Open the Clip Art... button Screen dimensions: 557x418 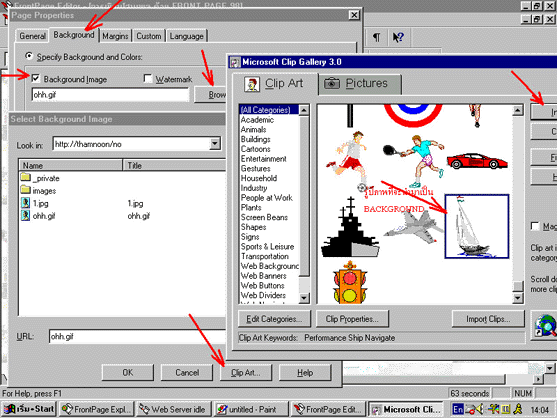click(x=246, y=373)
